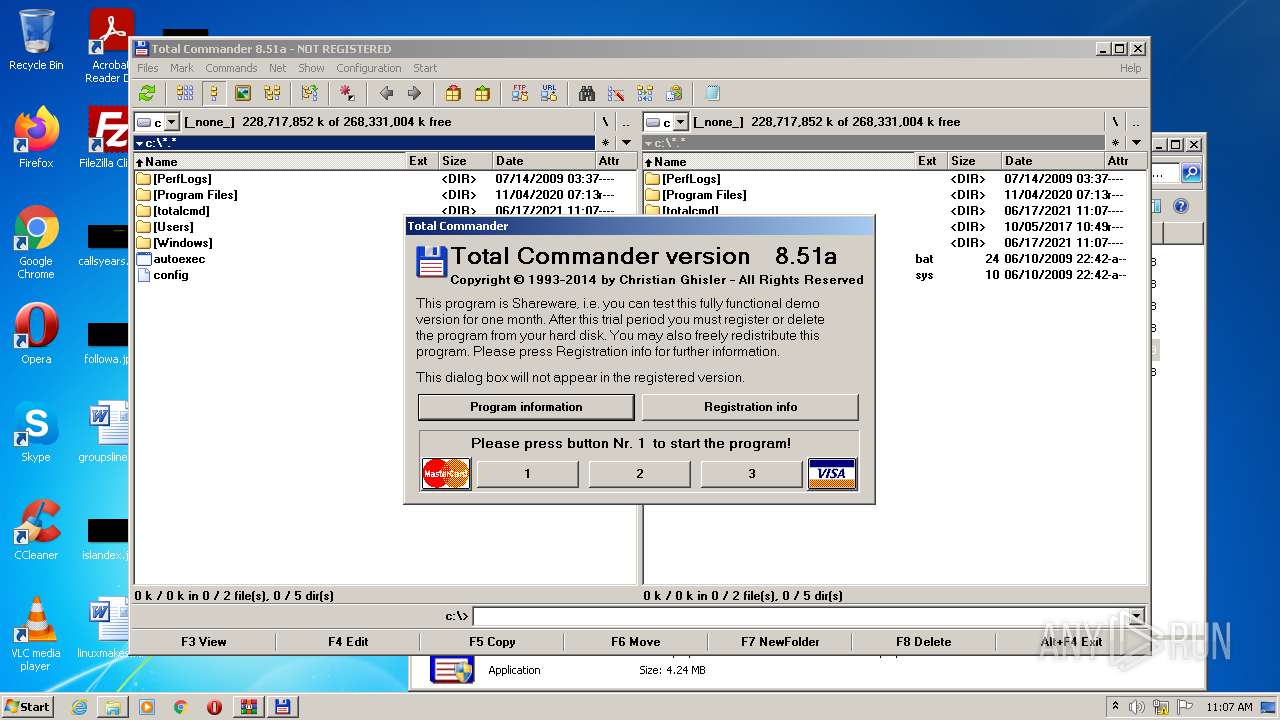1280x720 pixels.
Task: Open the Notepad toolbar icon
Action: tap(712, 93)
